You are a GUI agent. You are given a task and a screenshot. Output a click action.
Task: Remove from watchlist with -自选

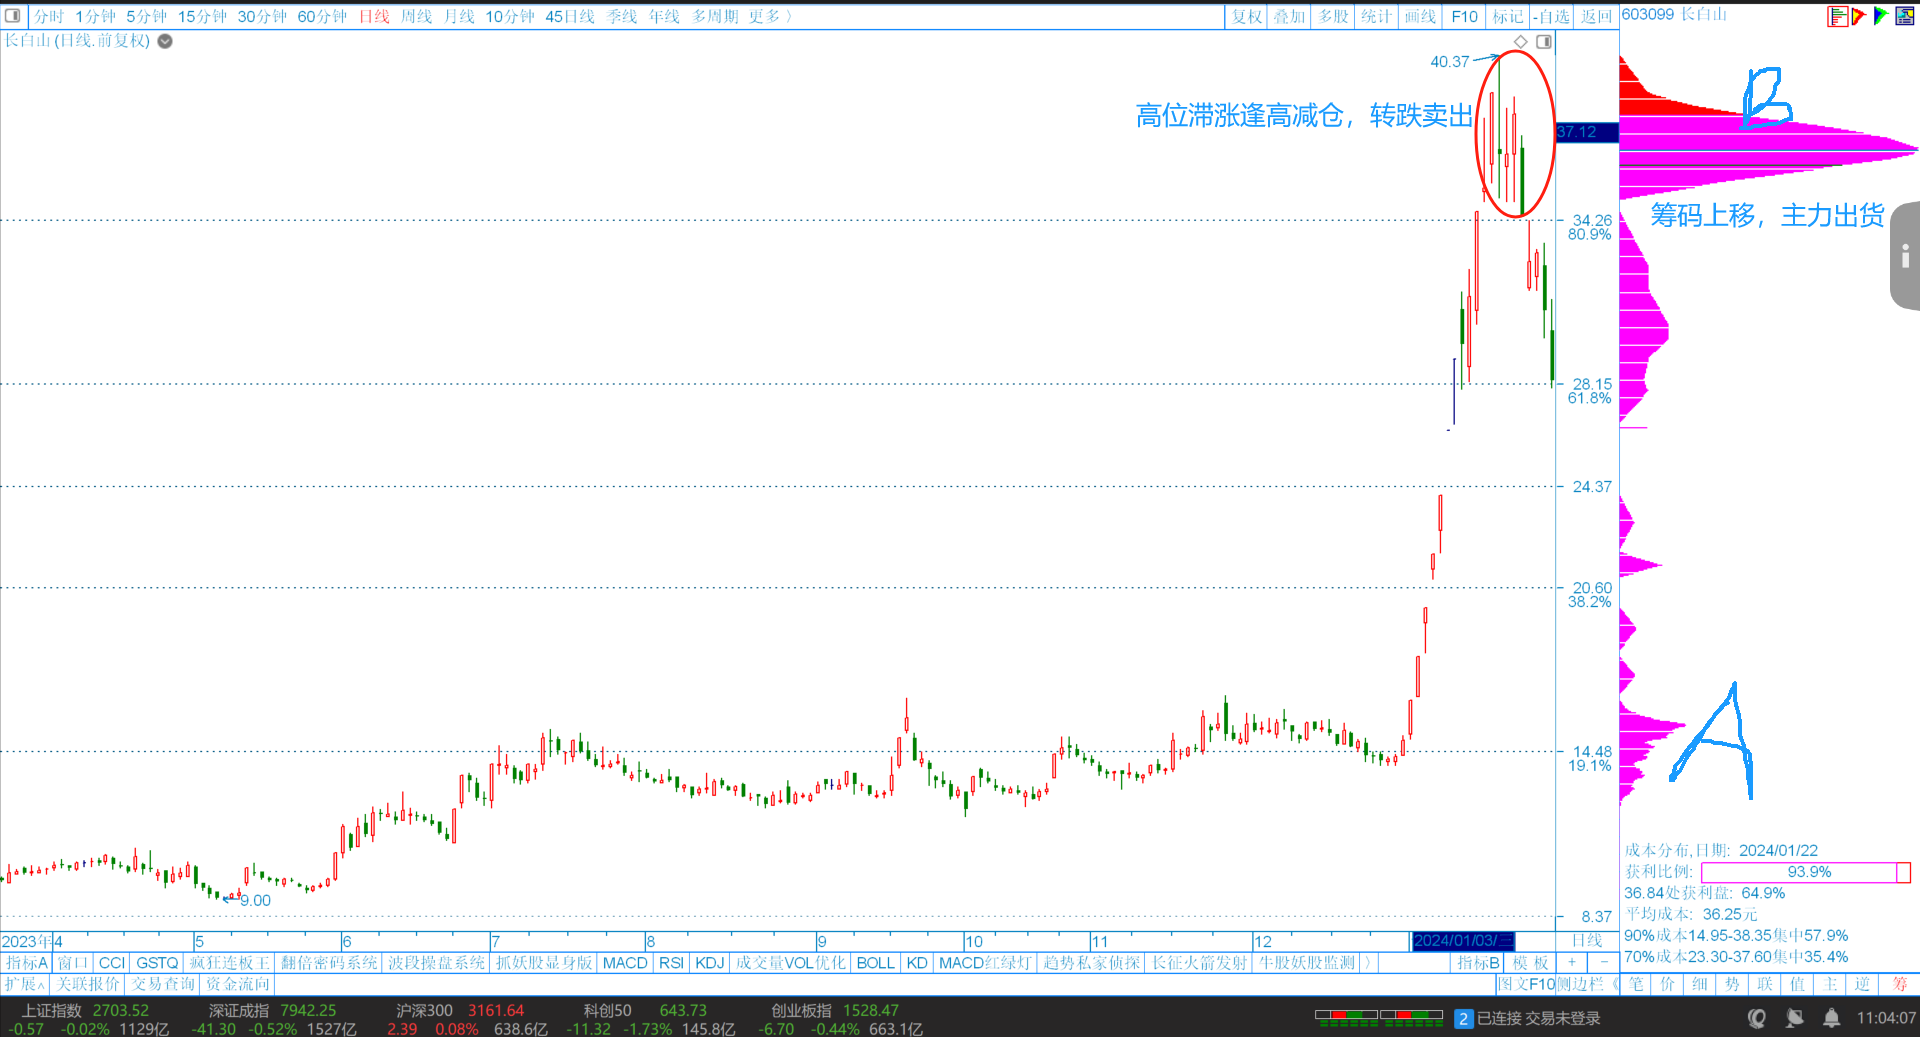point(1553,16)
